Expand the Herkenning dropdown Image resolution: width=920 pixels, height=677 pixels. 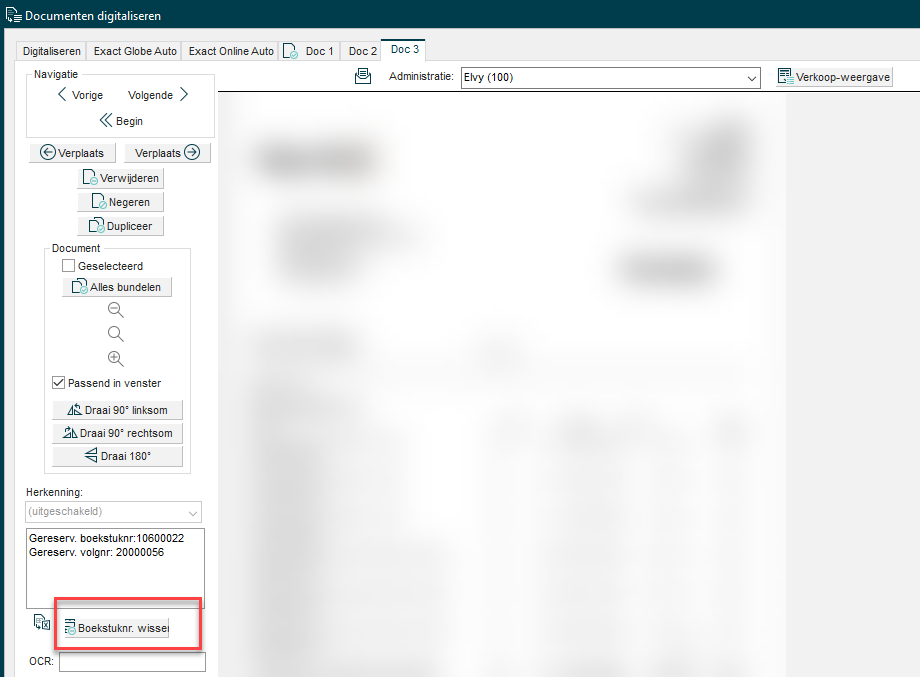tap(113, 512)
